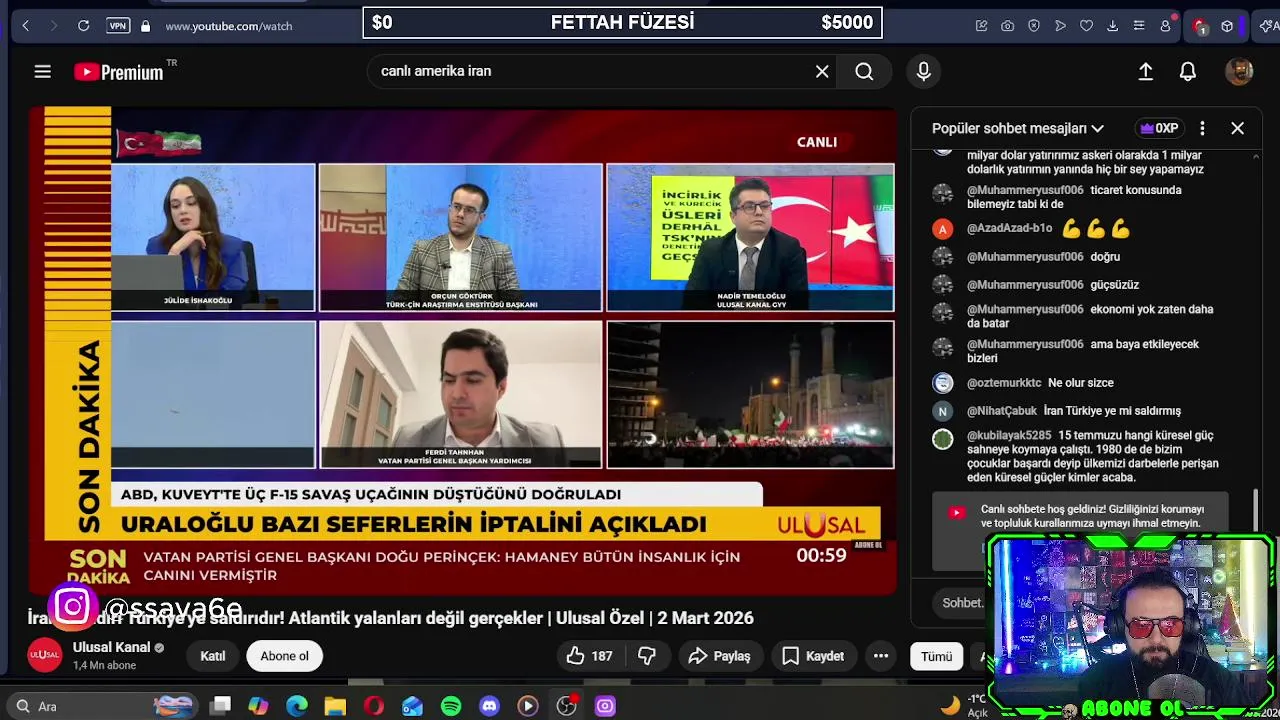Launch Copilot from the taskbar
The width and height of the screenshot is (1280, 720).
258,706
